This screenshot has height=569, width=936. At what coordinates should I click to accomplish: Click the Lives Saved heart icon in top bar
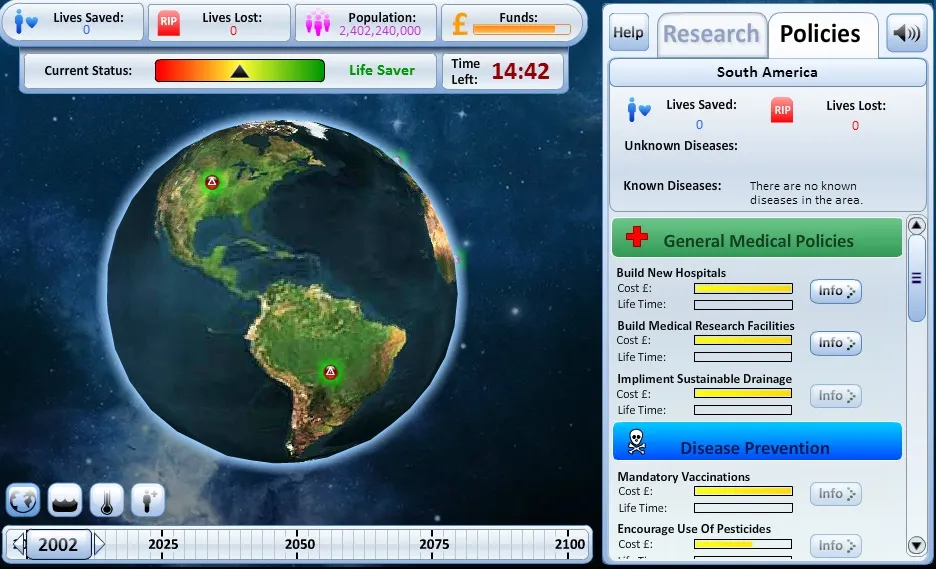coord(26,22)
